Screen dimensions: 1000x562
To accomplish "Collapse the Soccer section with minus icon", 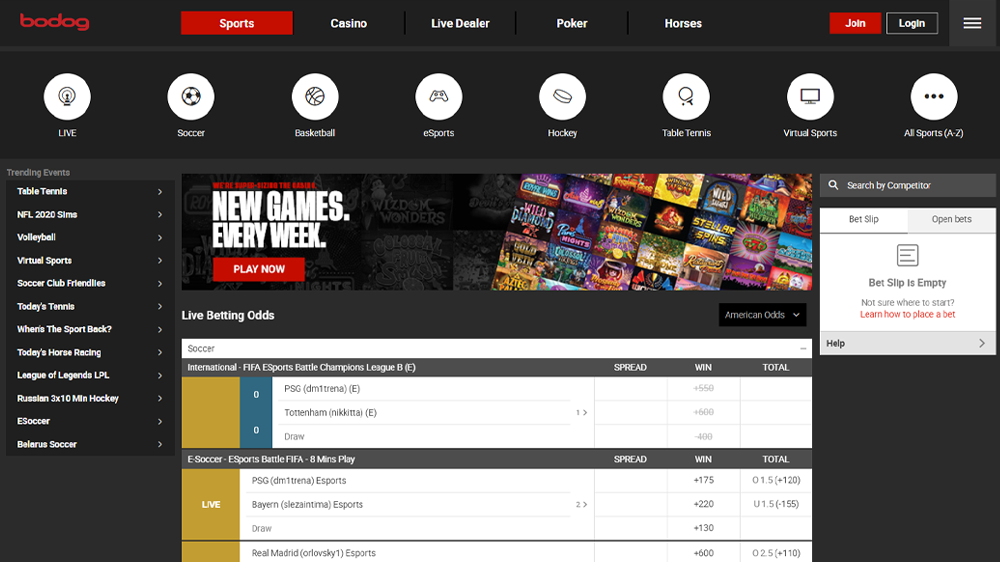I will [803, 348].
